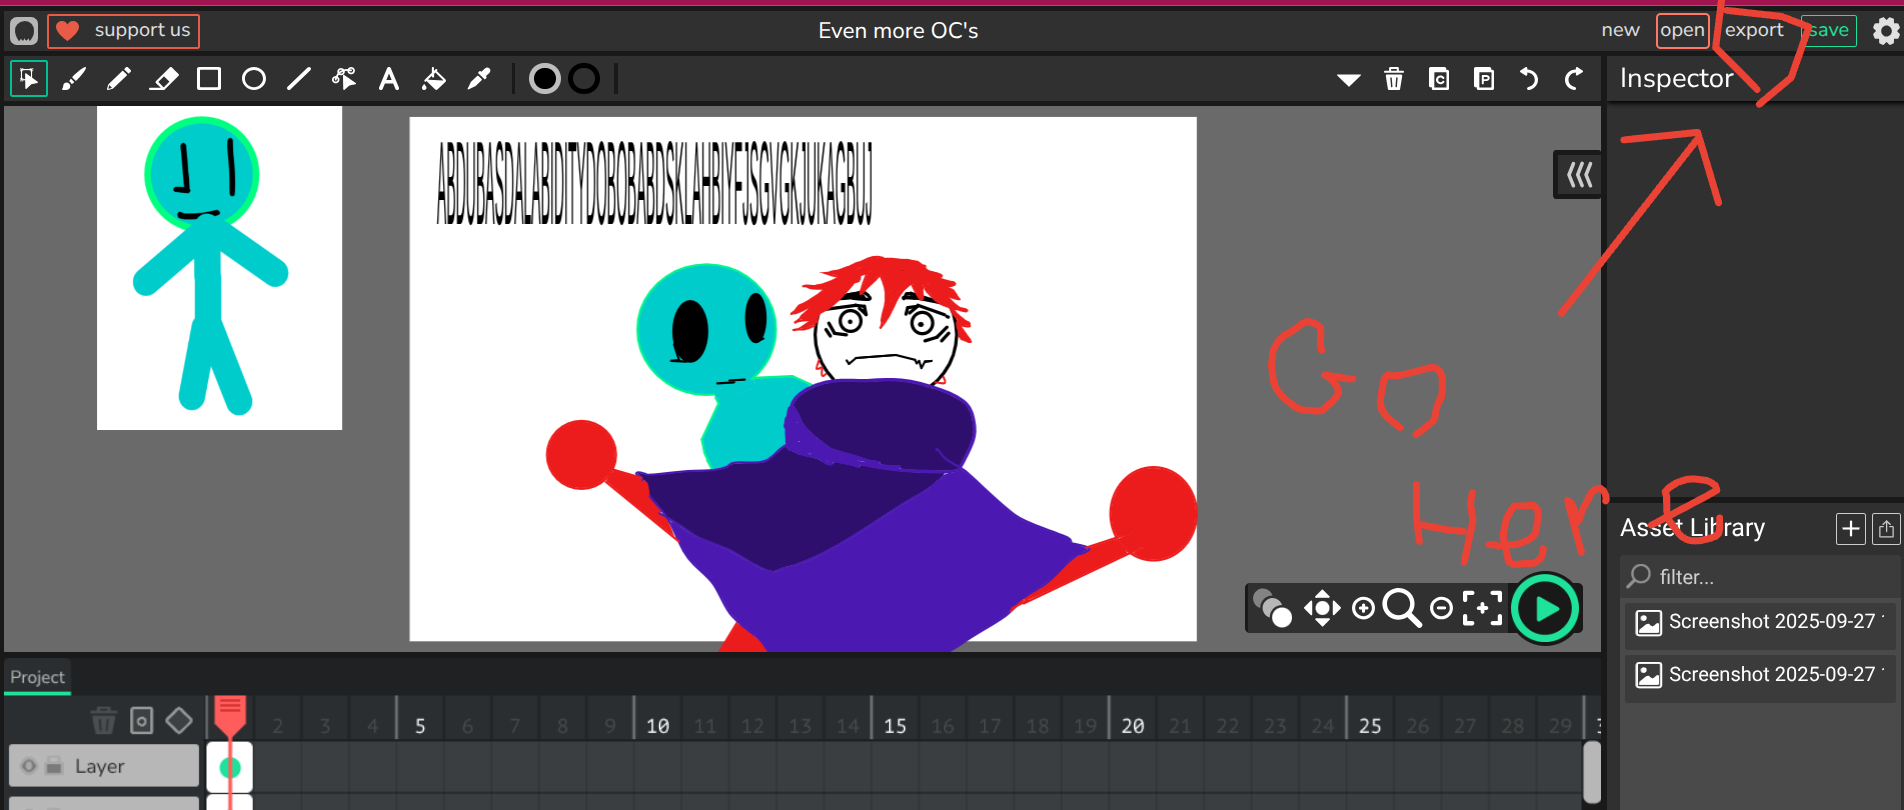Select the Eraser tool
1904x810 pixels.
[x=164, y=79]
